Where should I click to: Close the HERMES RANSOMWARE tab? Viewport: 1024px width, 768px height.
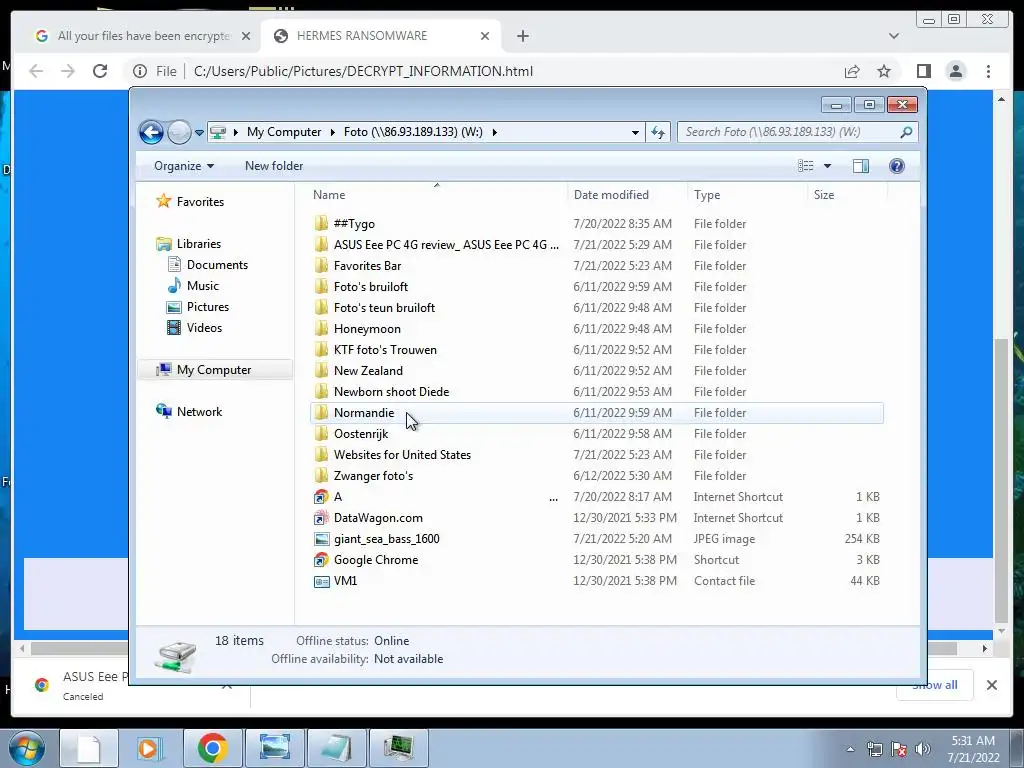tap(485, 36)
